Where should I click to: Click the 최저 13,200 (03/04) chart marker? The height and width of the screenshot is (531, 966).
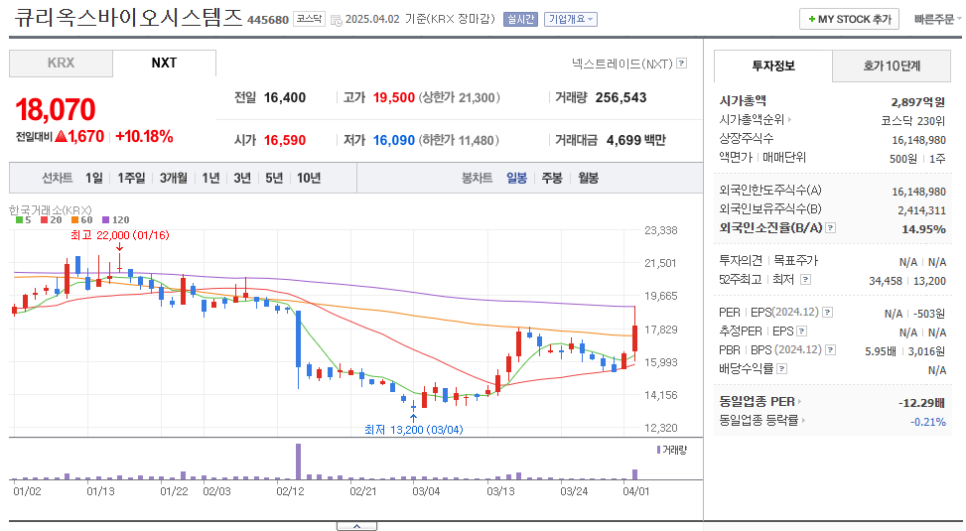click(413, 429)
